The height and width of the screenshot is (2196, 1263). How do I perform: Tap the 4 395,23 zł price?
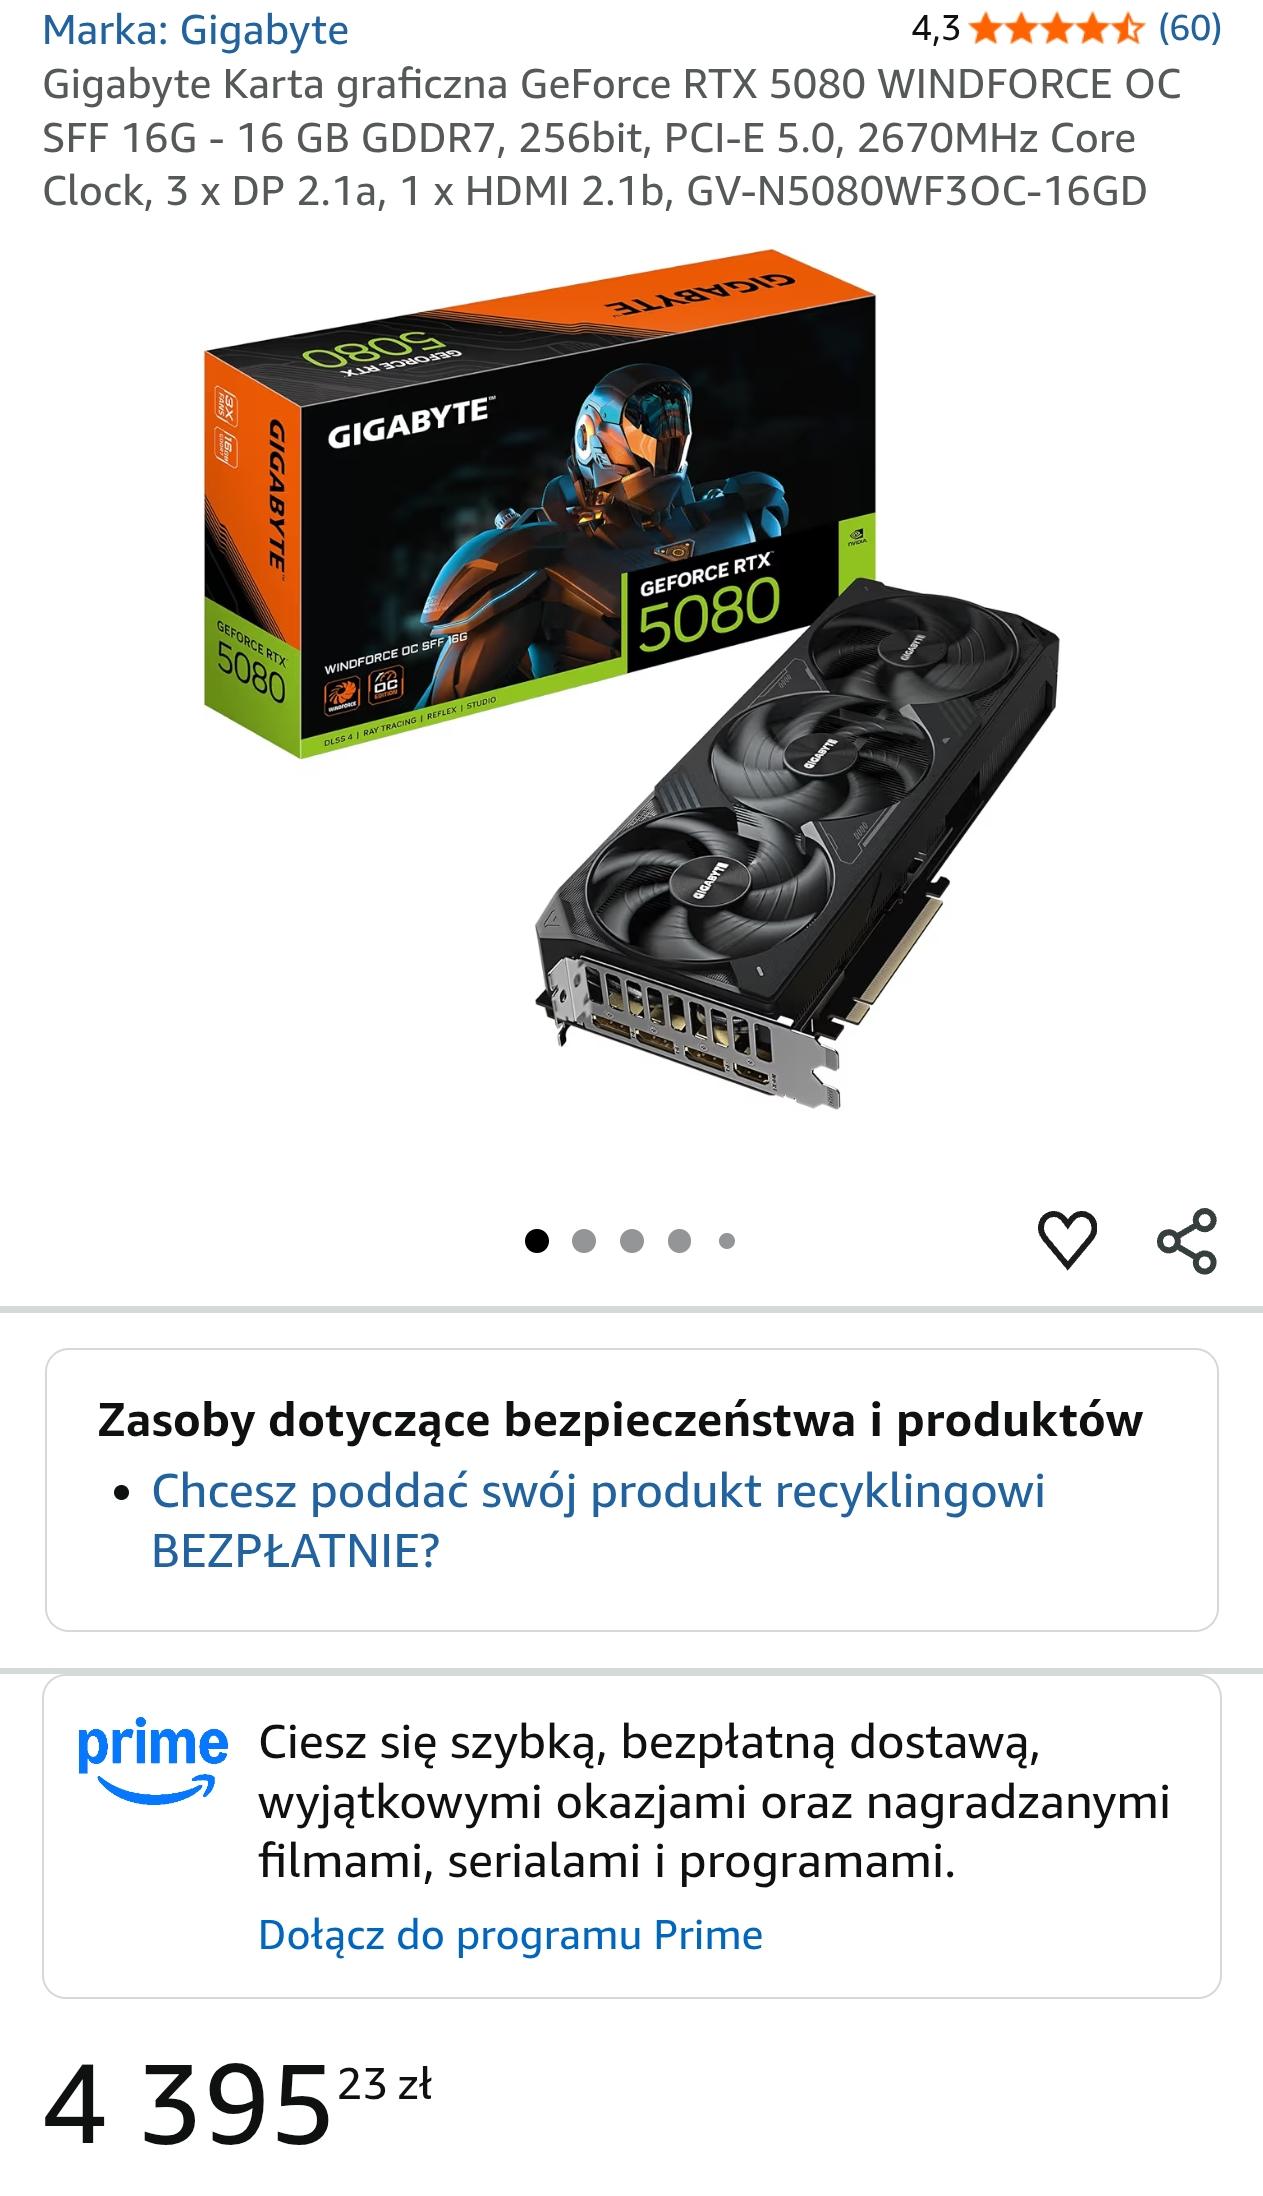(x=238, y=2105)
